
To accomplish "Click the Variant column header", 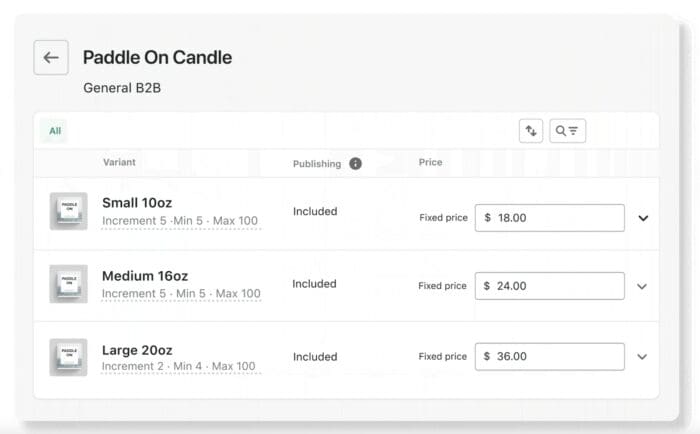I will pyautogui.click(x=119, y=162).
